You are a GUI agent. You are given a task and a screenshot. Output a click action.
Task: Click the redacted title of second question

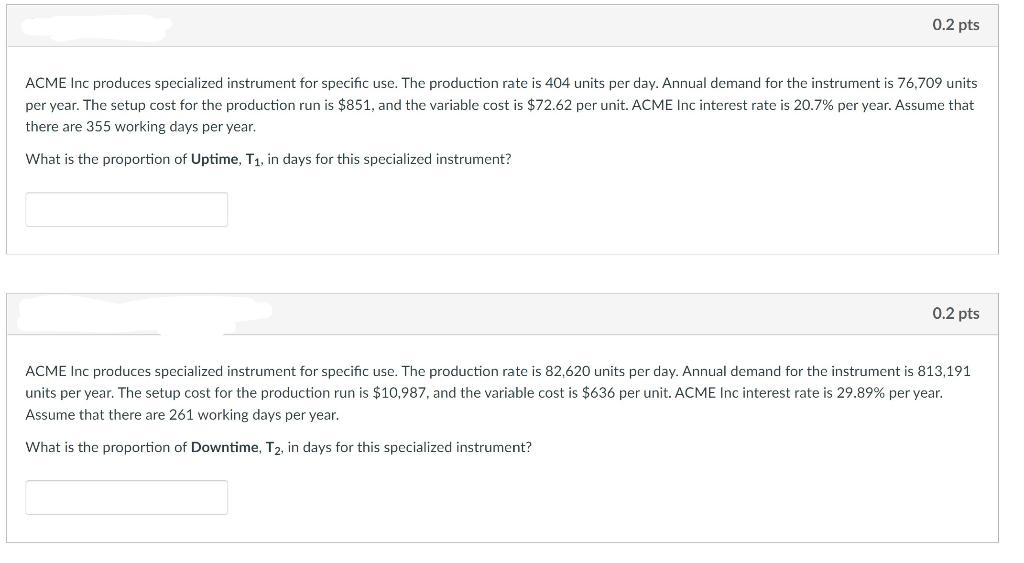click(144, 315)
